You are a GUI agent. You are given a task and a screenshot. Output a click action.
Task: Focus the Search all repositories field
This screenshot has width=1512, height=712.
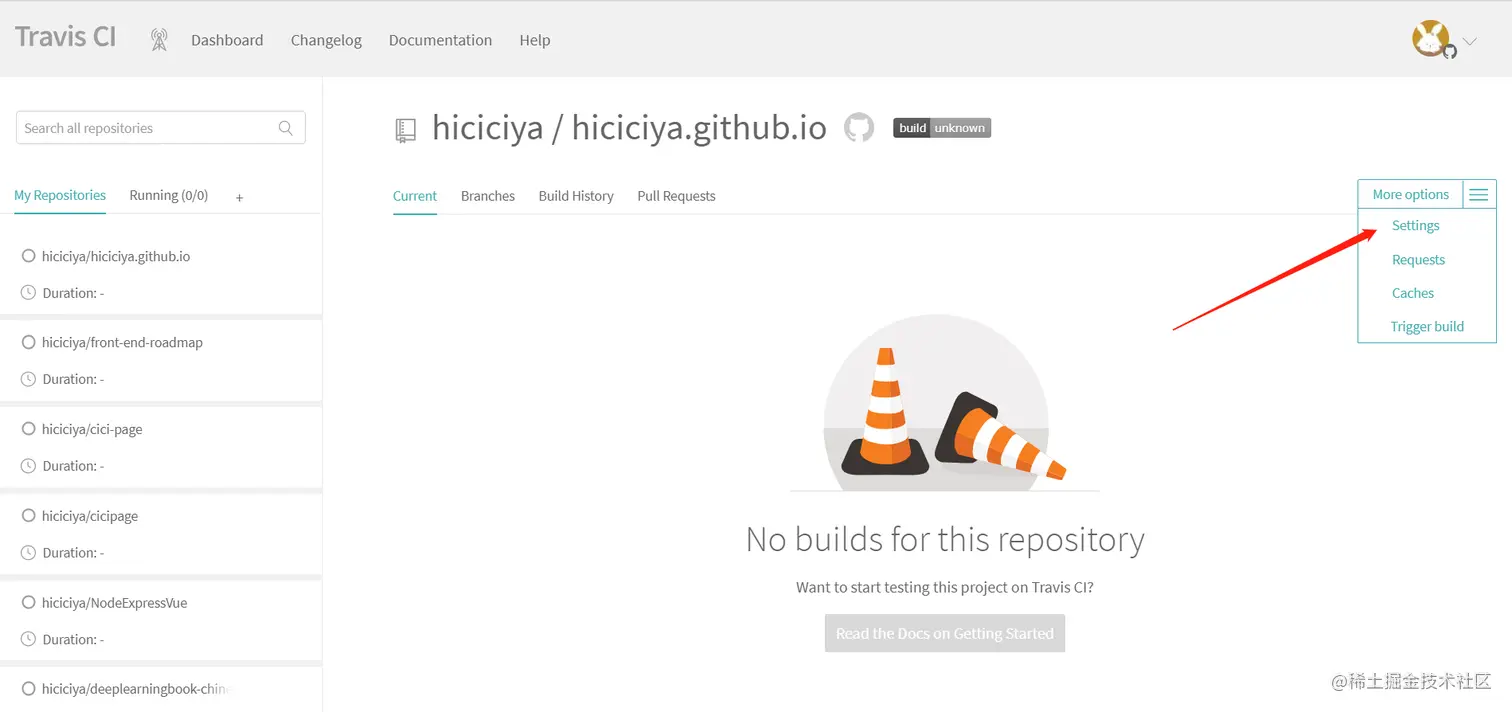(161, 128)
